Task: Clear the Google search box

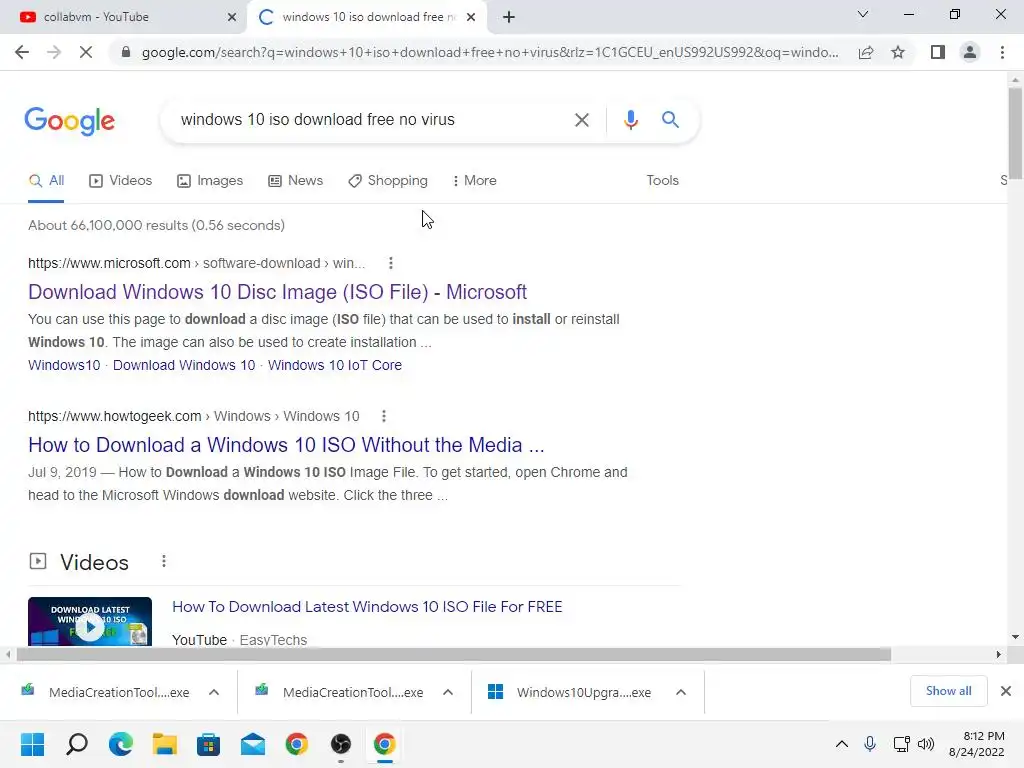Action: (581, 120)
